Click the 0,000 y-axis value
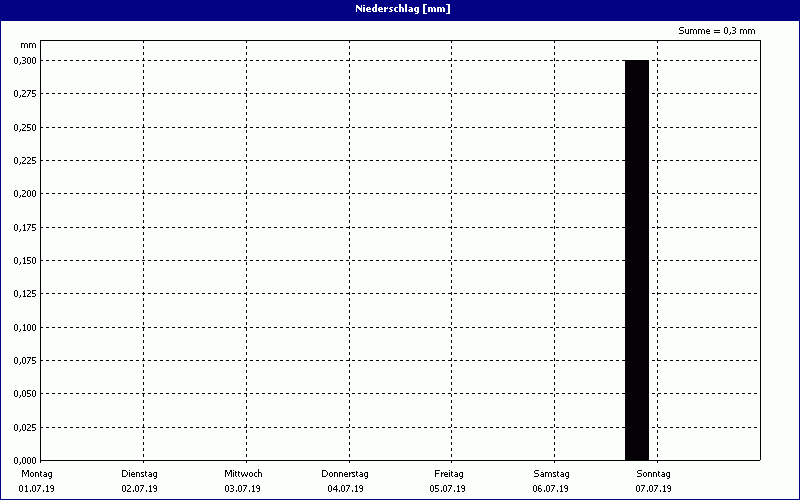 [25, 460]
